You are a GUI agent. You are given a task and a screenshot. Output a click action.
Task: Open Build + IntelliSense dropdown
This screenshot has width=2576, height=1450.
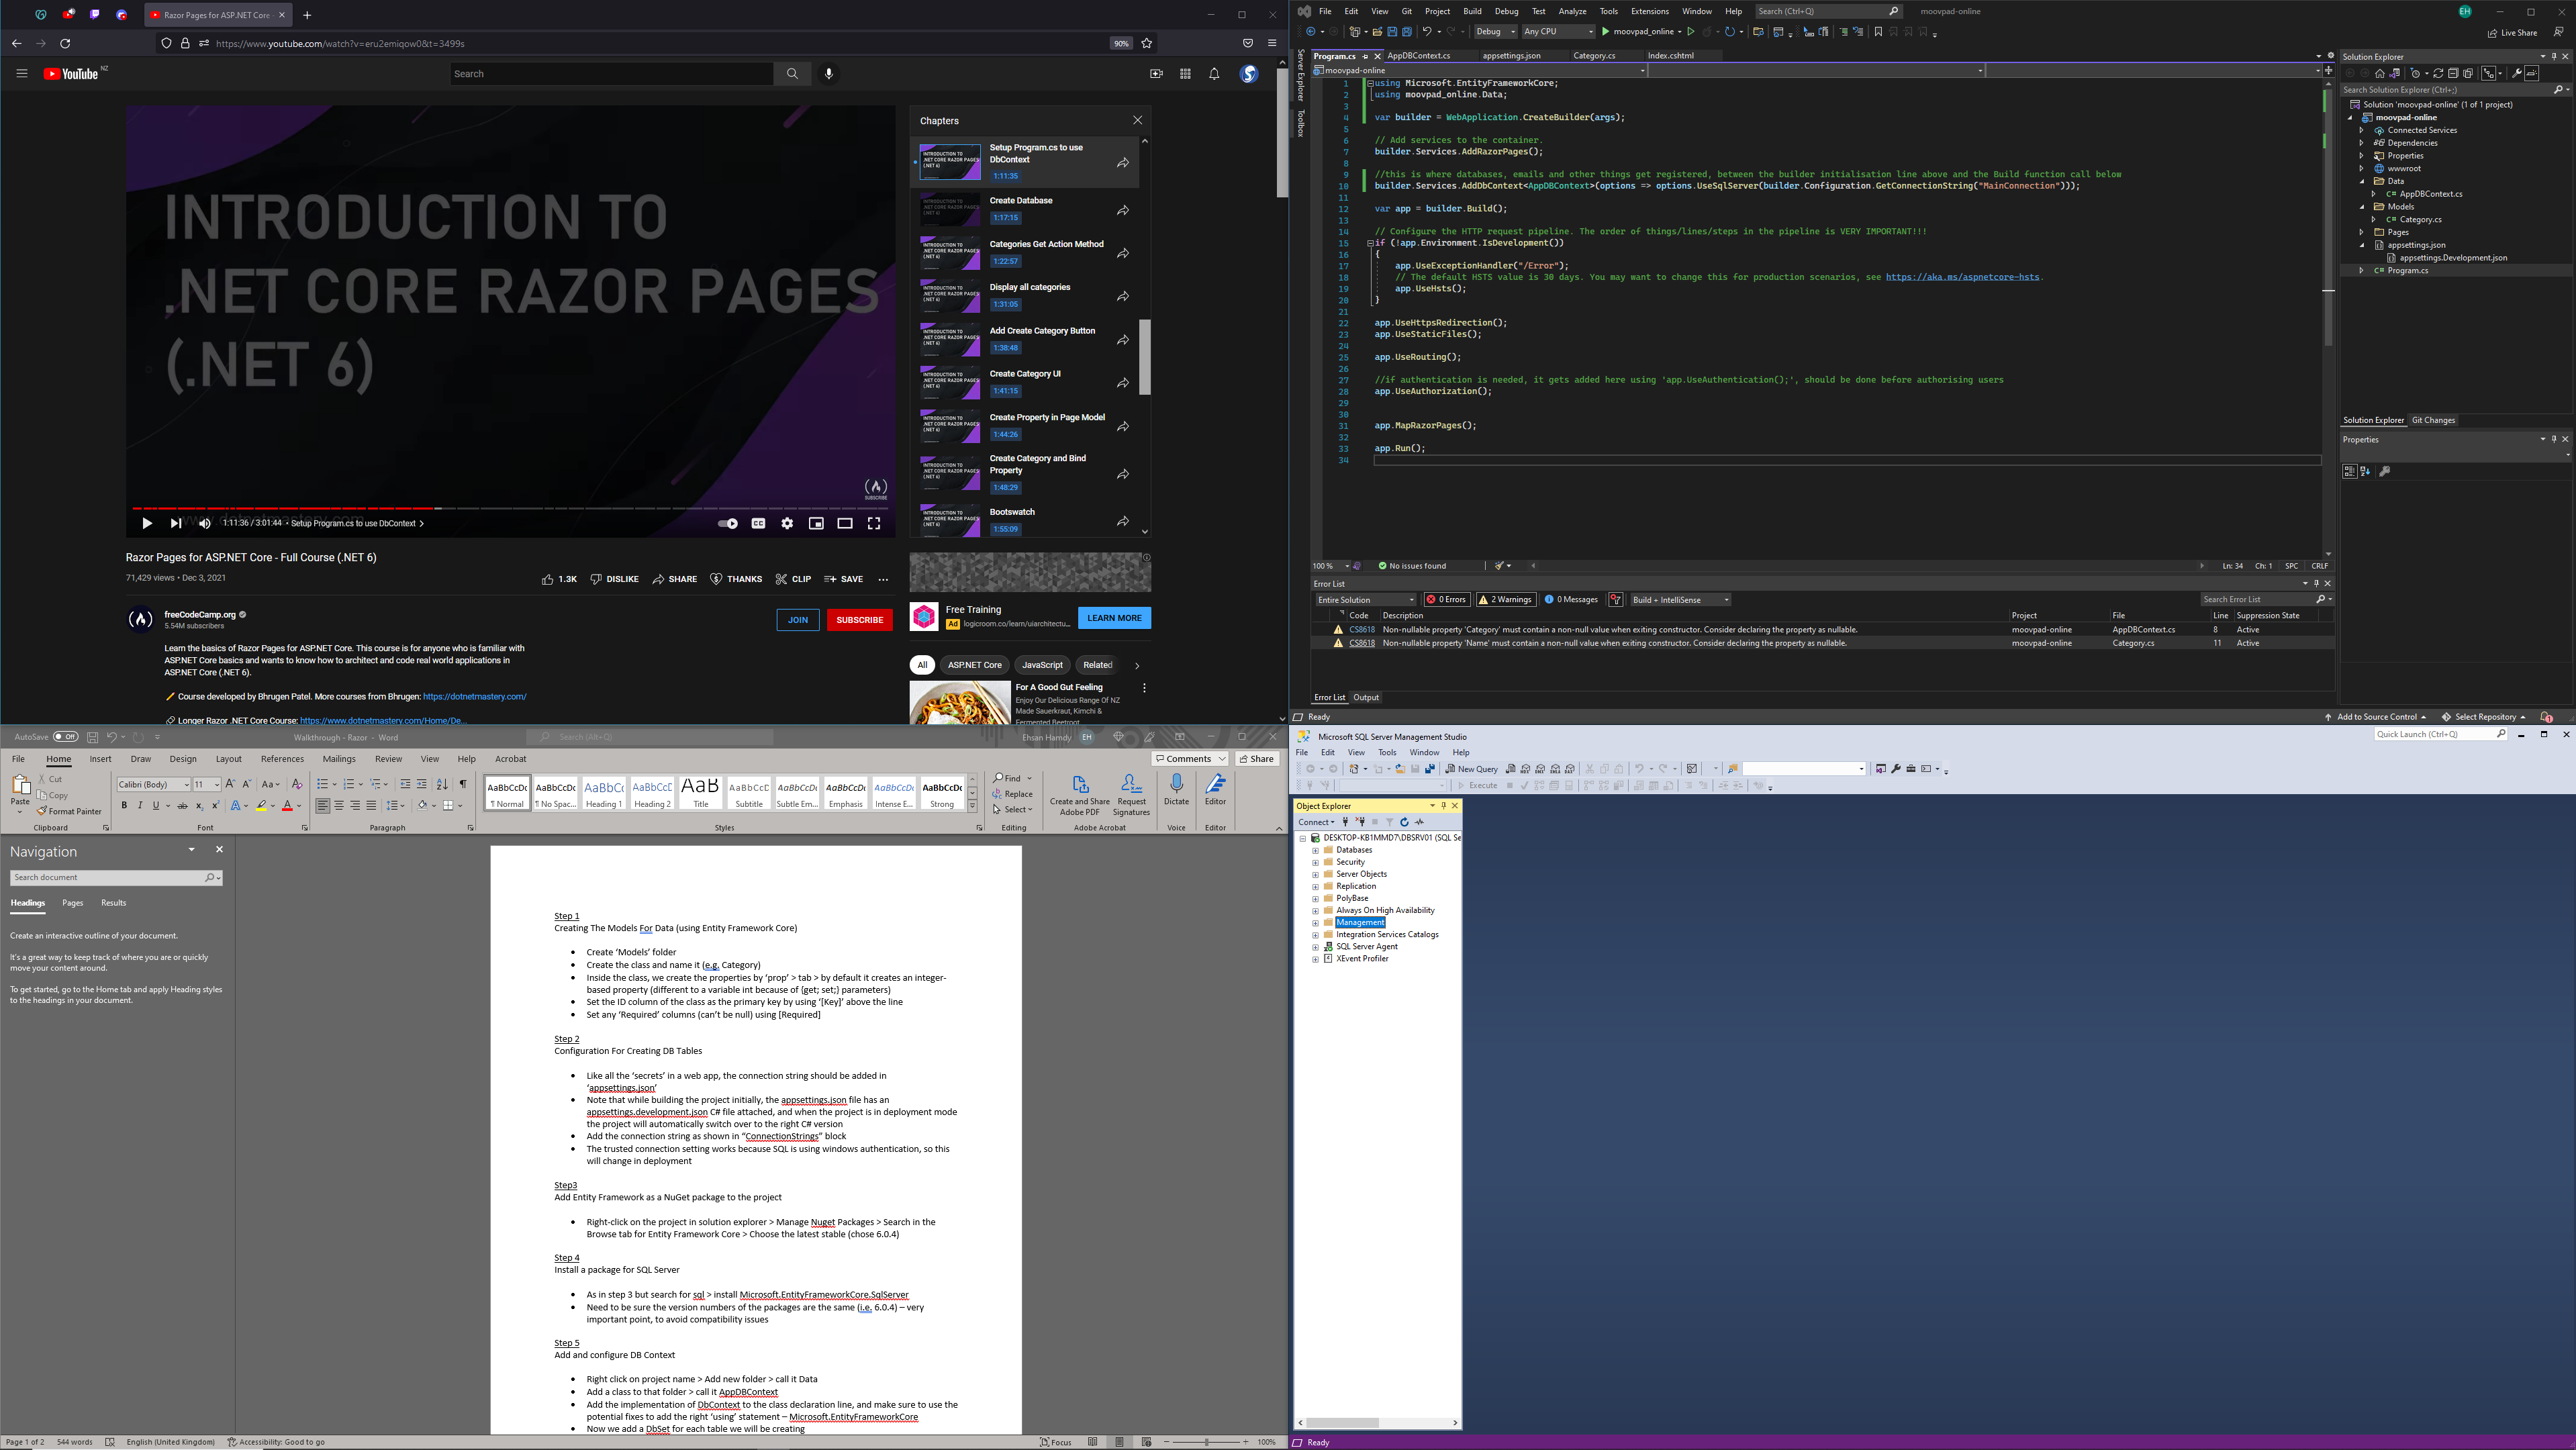[x=1680, y=600]
